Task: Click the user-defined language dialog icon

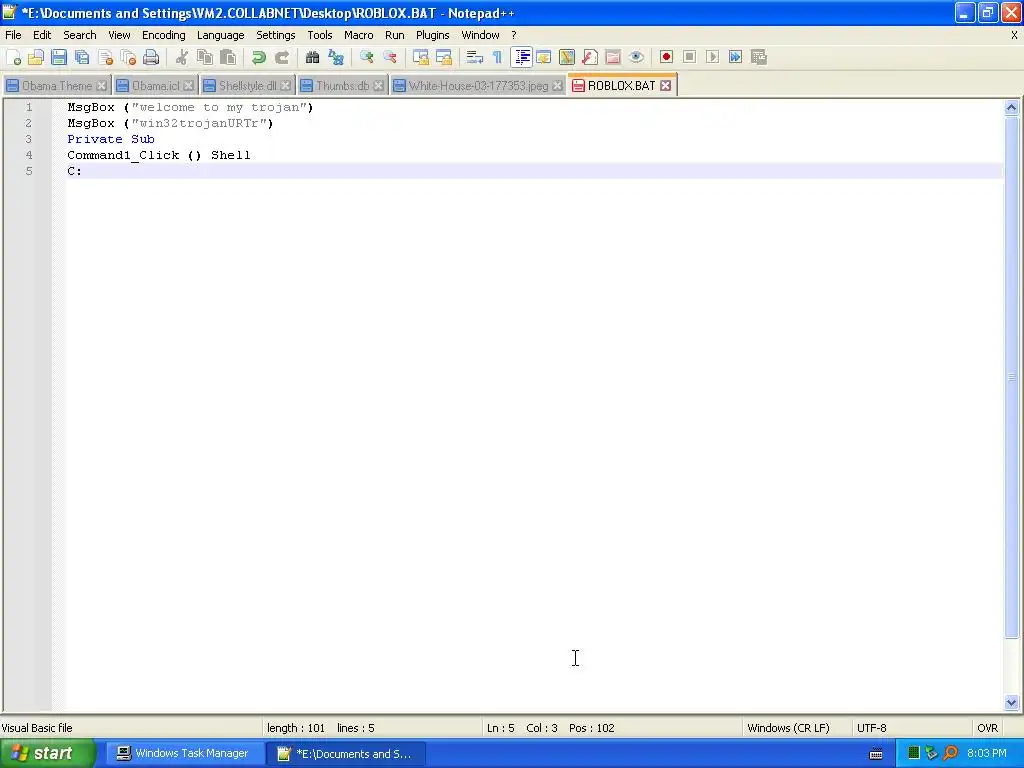Action: (x=544, y=57)
